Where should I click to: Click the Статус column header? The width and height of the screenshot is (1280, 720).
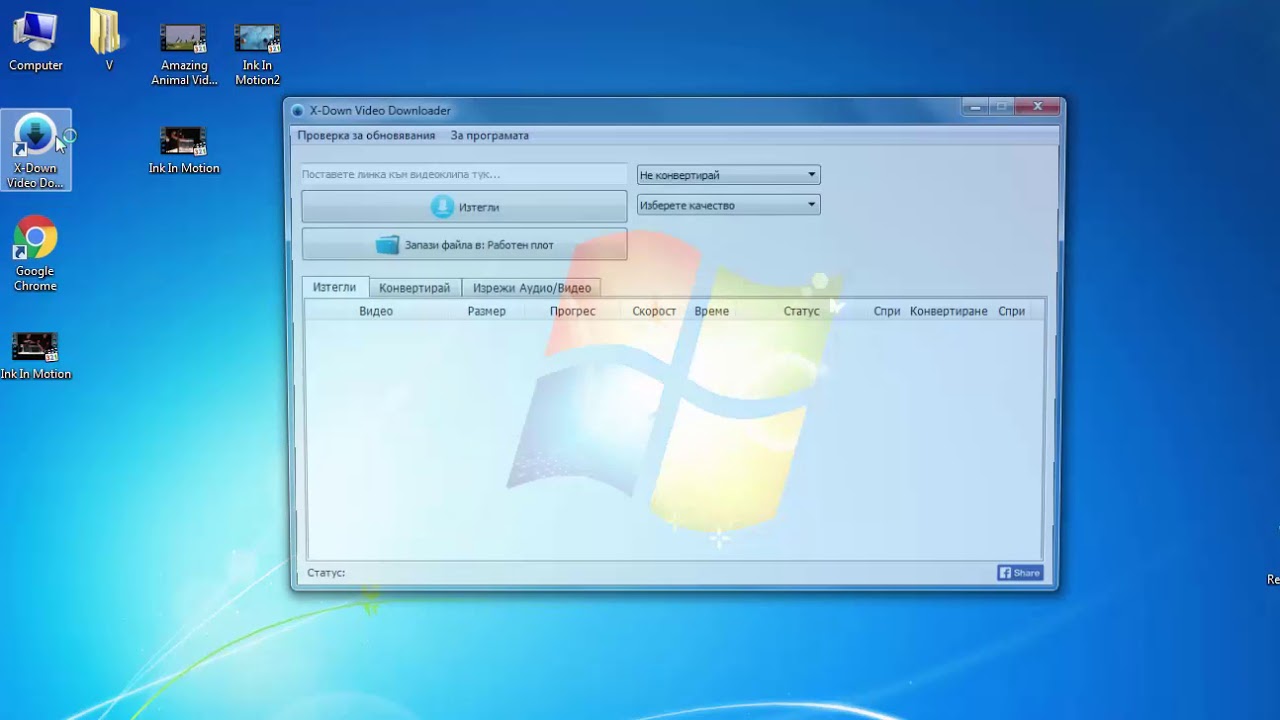coord(801,311)
